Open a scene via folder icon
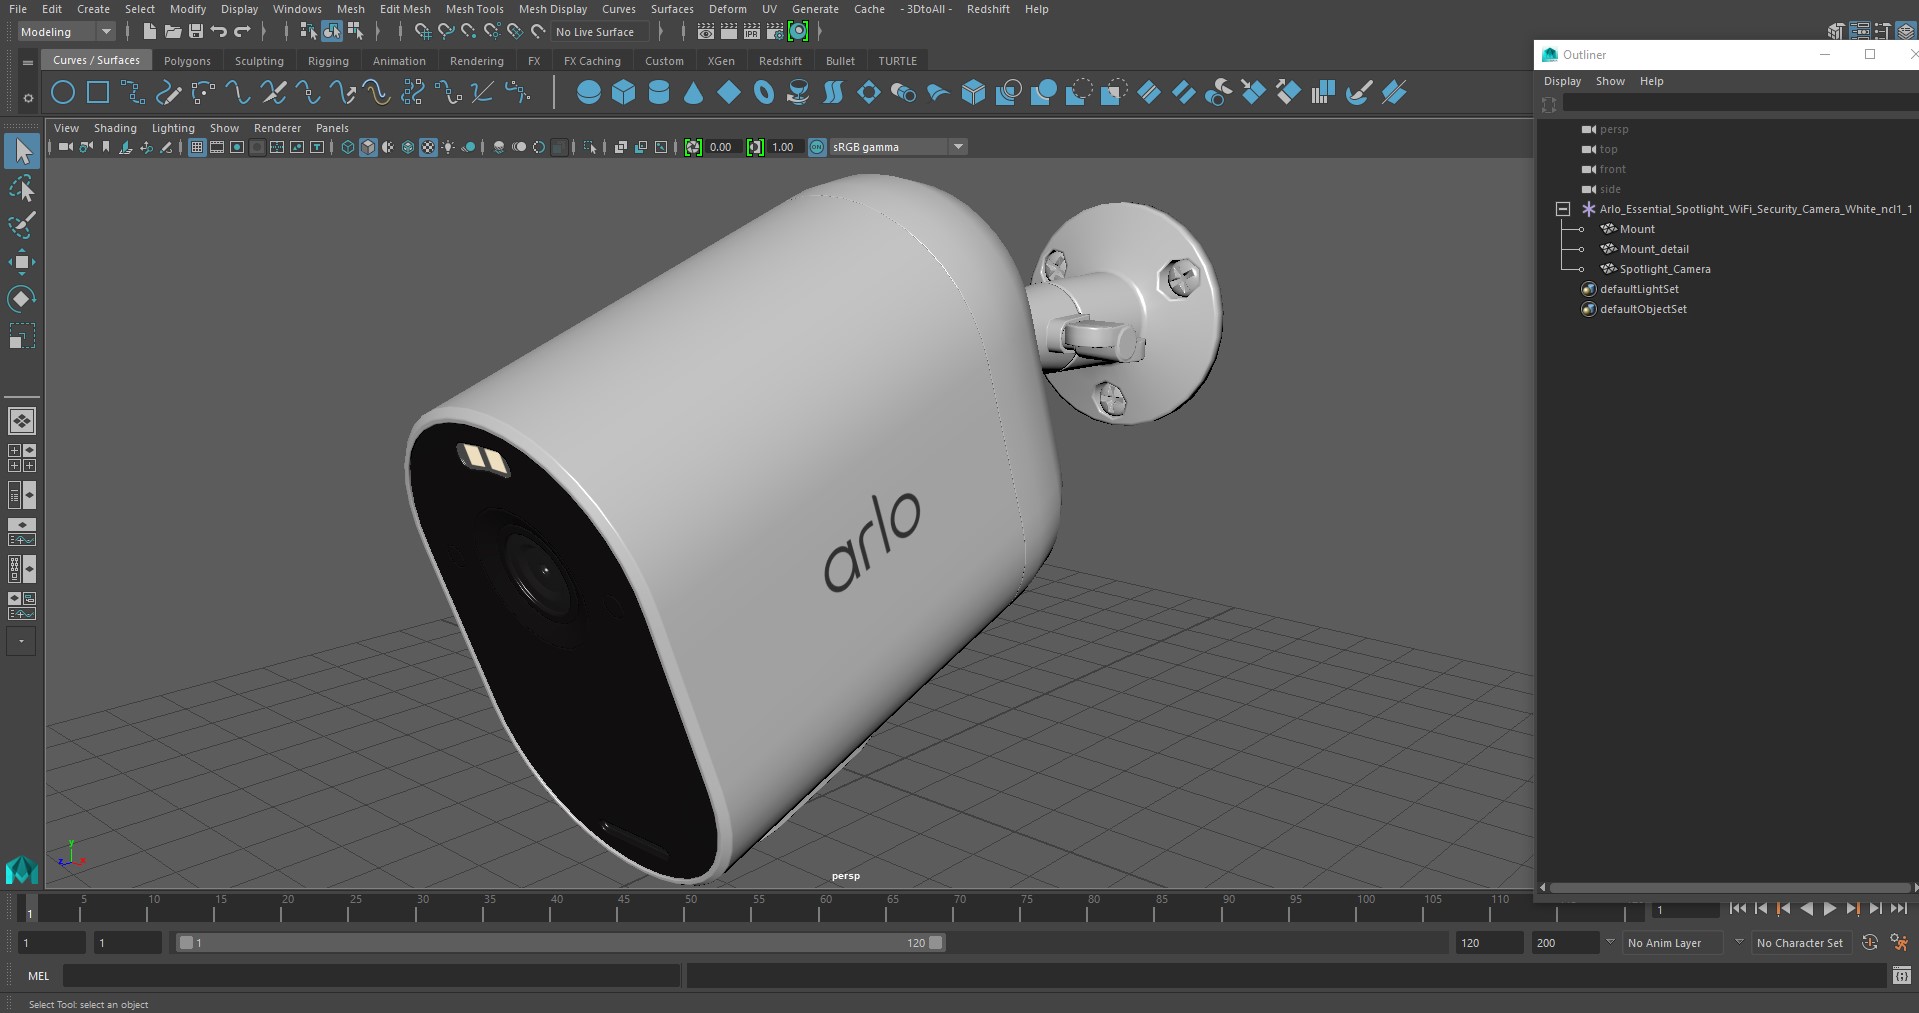1919x1013 pixels. (172, 32)
